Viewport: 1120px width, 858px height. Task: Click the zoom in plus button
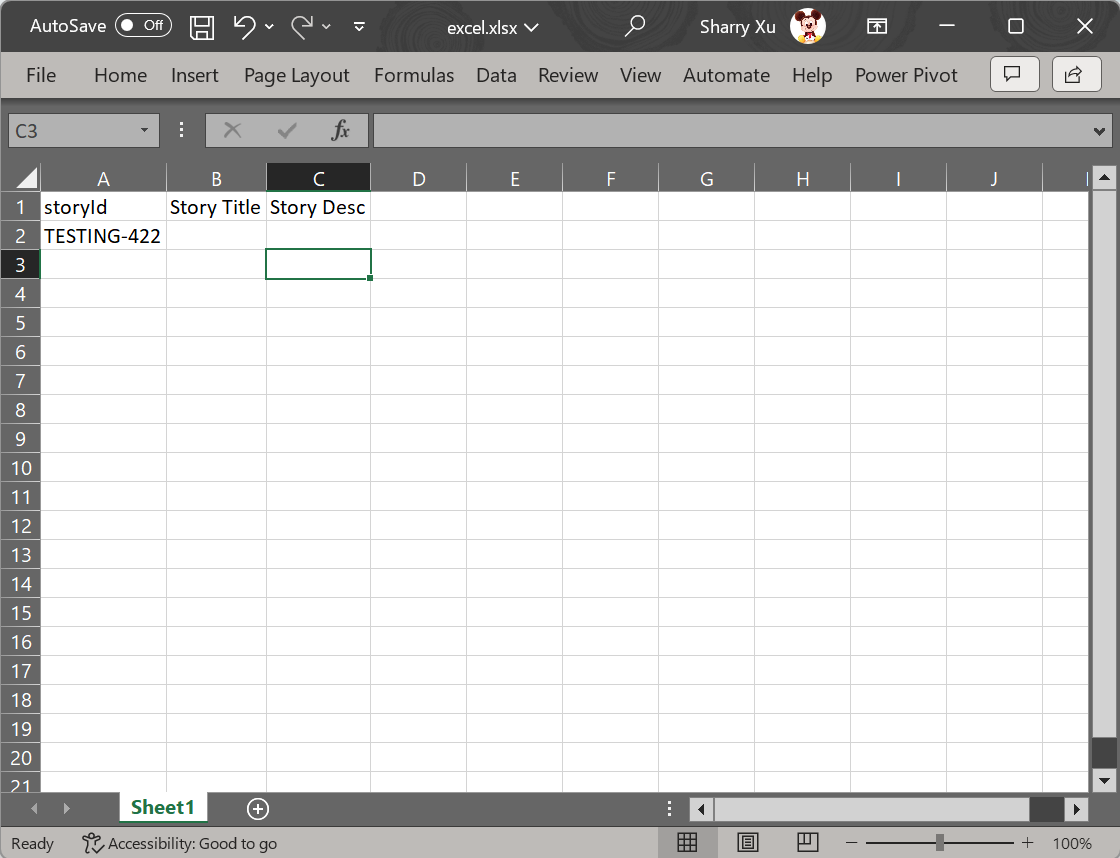pyautogui.click(x=1027, y=843)
